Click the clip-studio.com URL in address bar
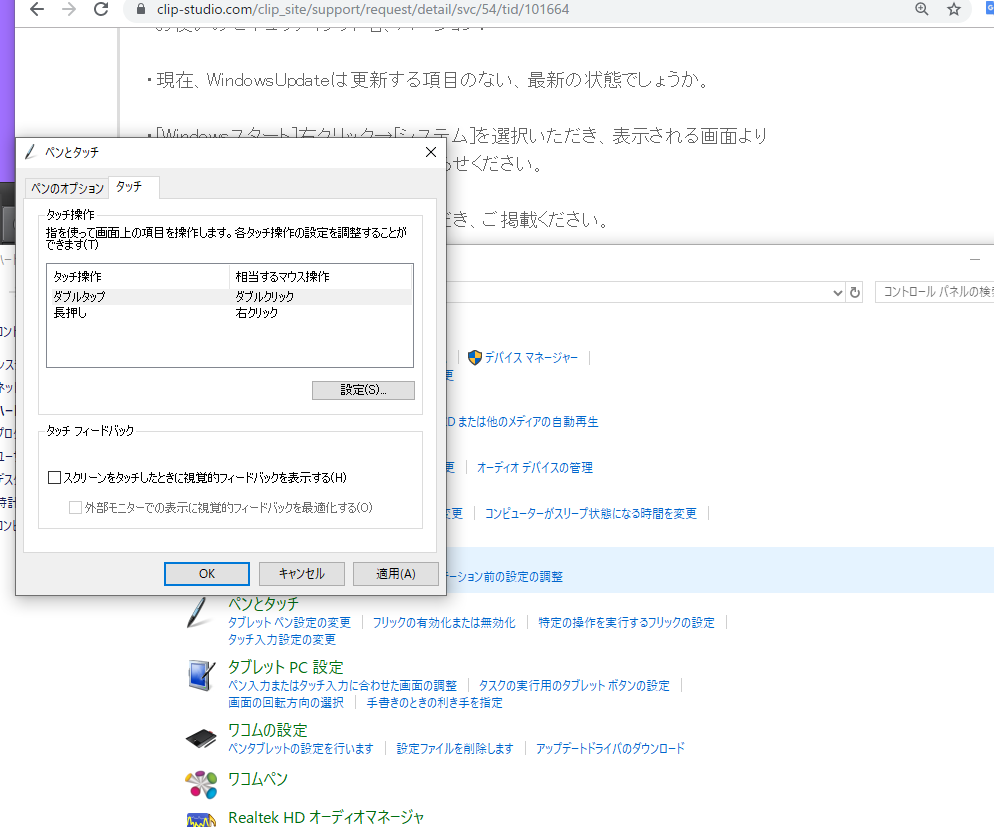Viewport: 994px width, 827px height. (363, 10)
